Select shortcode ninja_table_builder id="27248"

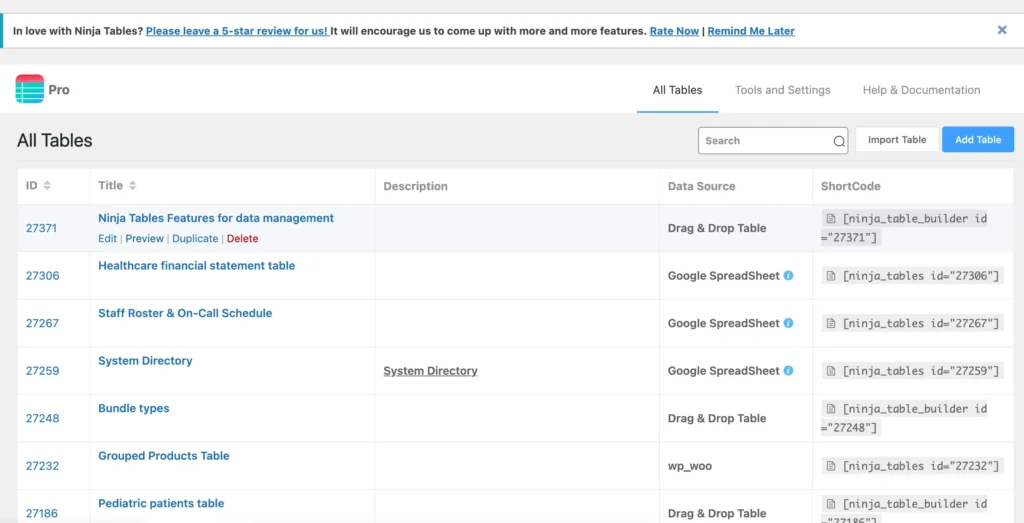(x=904, y=418)
